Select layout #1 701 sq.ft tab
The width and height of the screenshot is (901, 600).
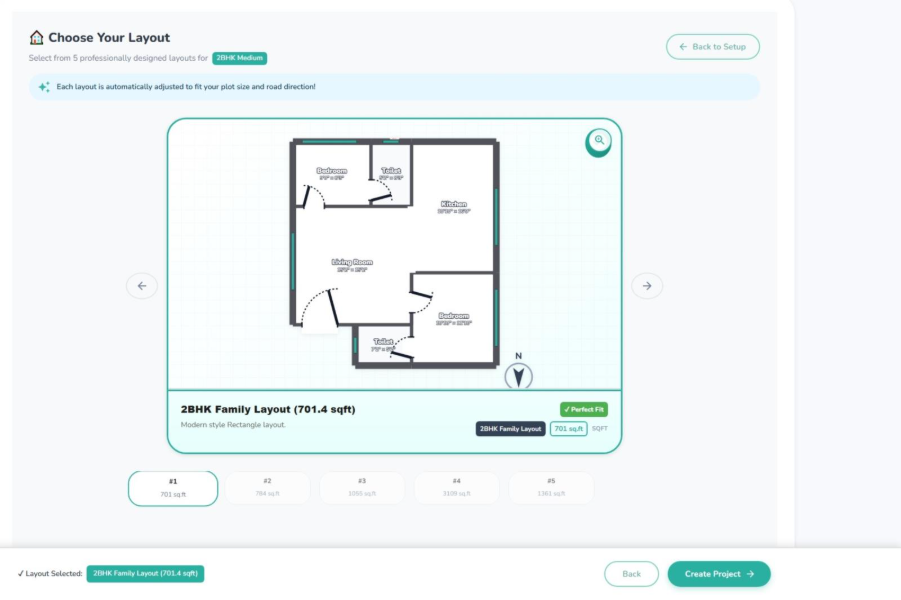[173, 488]
